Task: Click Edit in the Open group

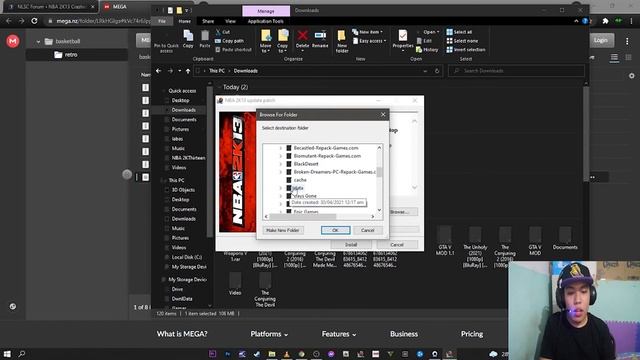Action: tap(424, 41)
